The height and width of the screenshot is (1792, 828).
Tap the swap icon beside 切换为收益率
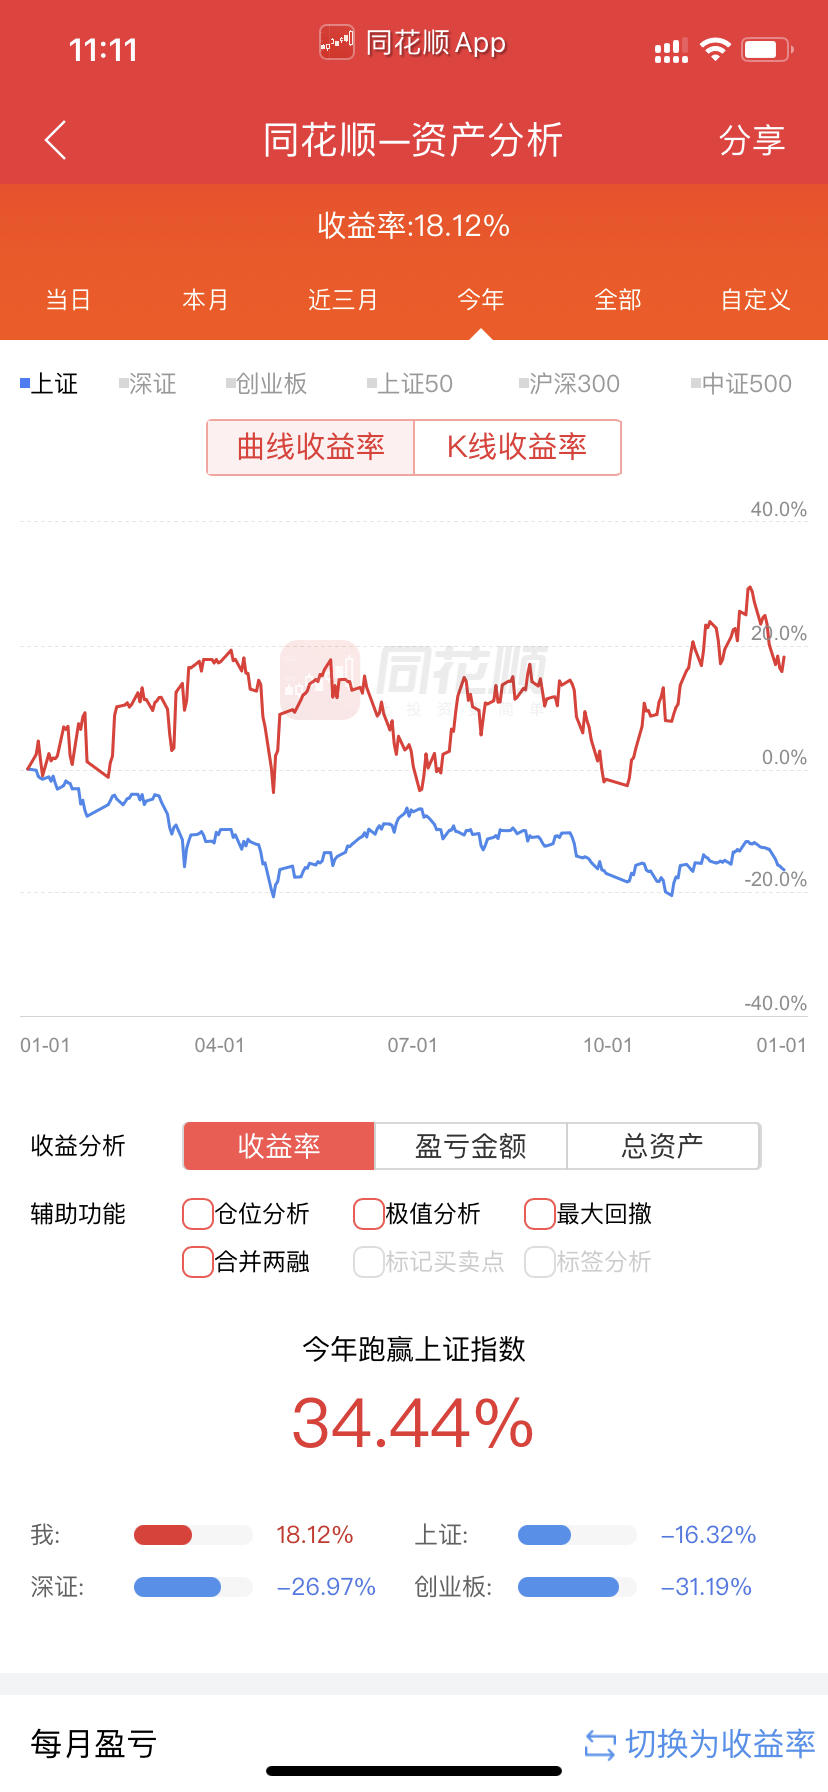[600, 1745]
